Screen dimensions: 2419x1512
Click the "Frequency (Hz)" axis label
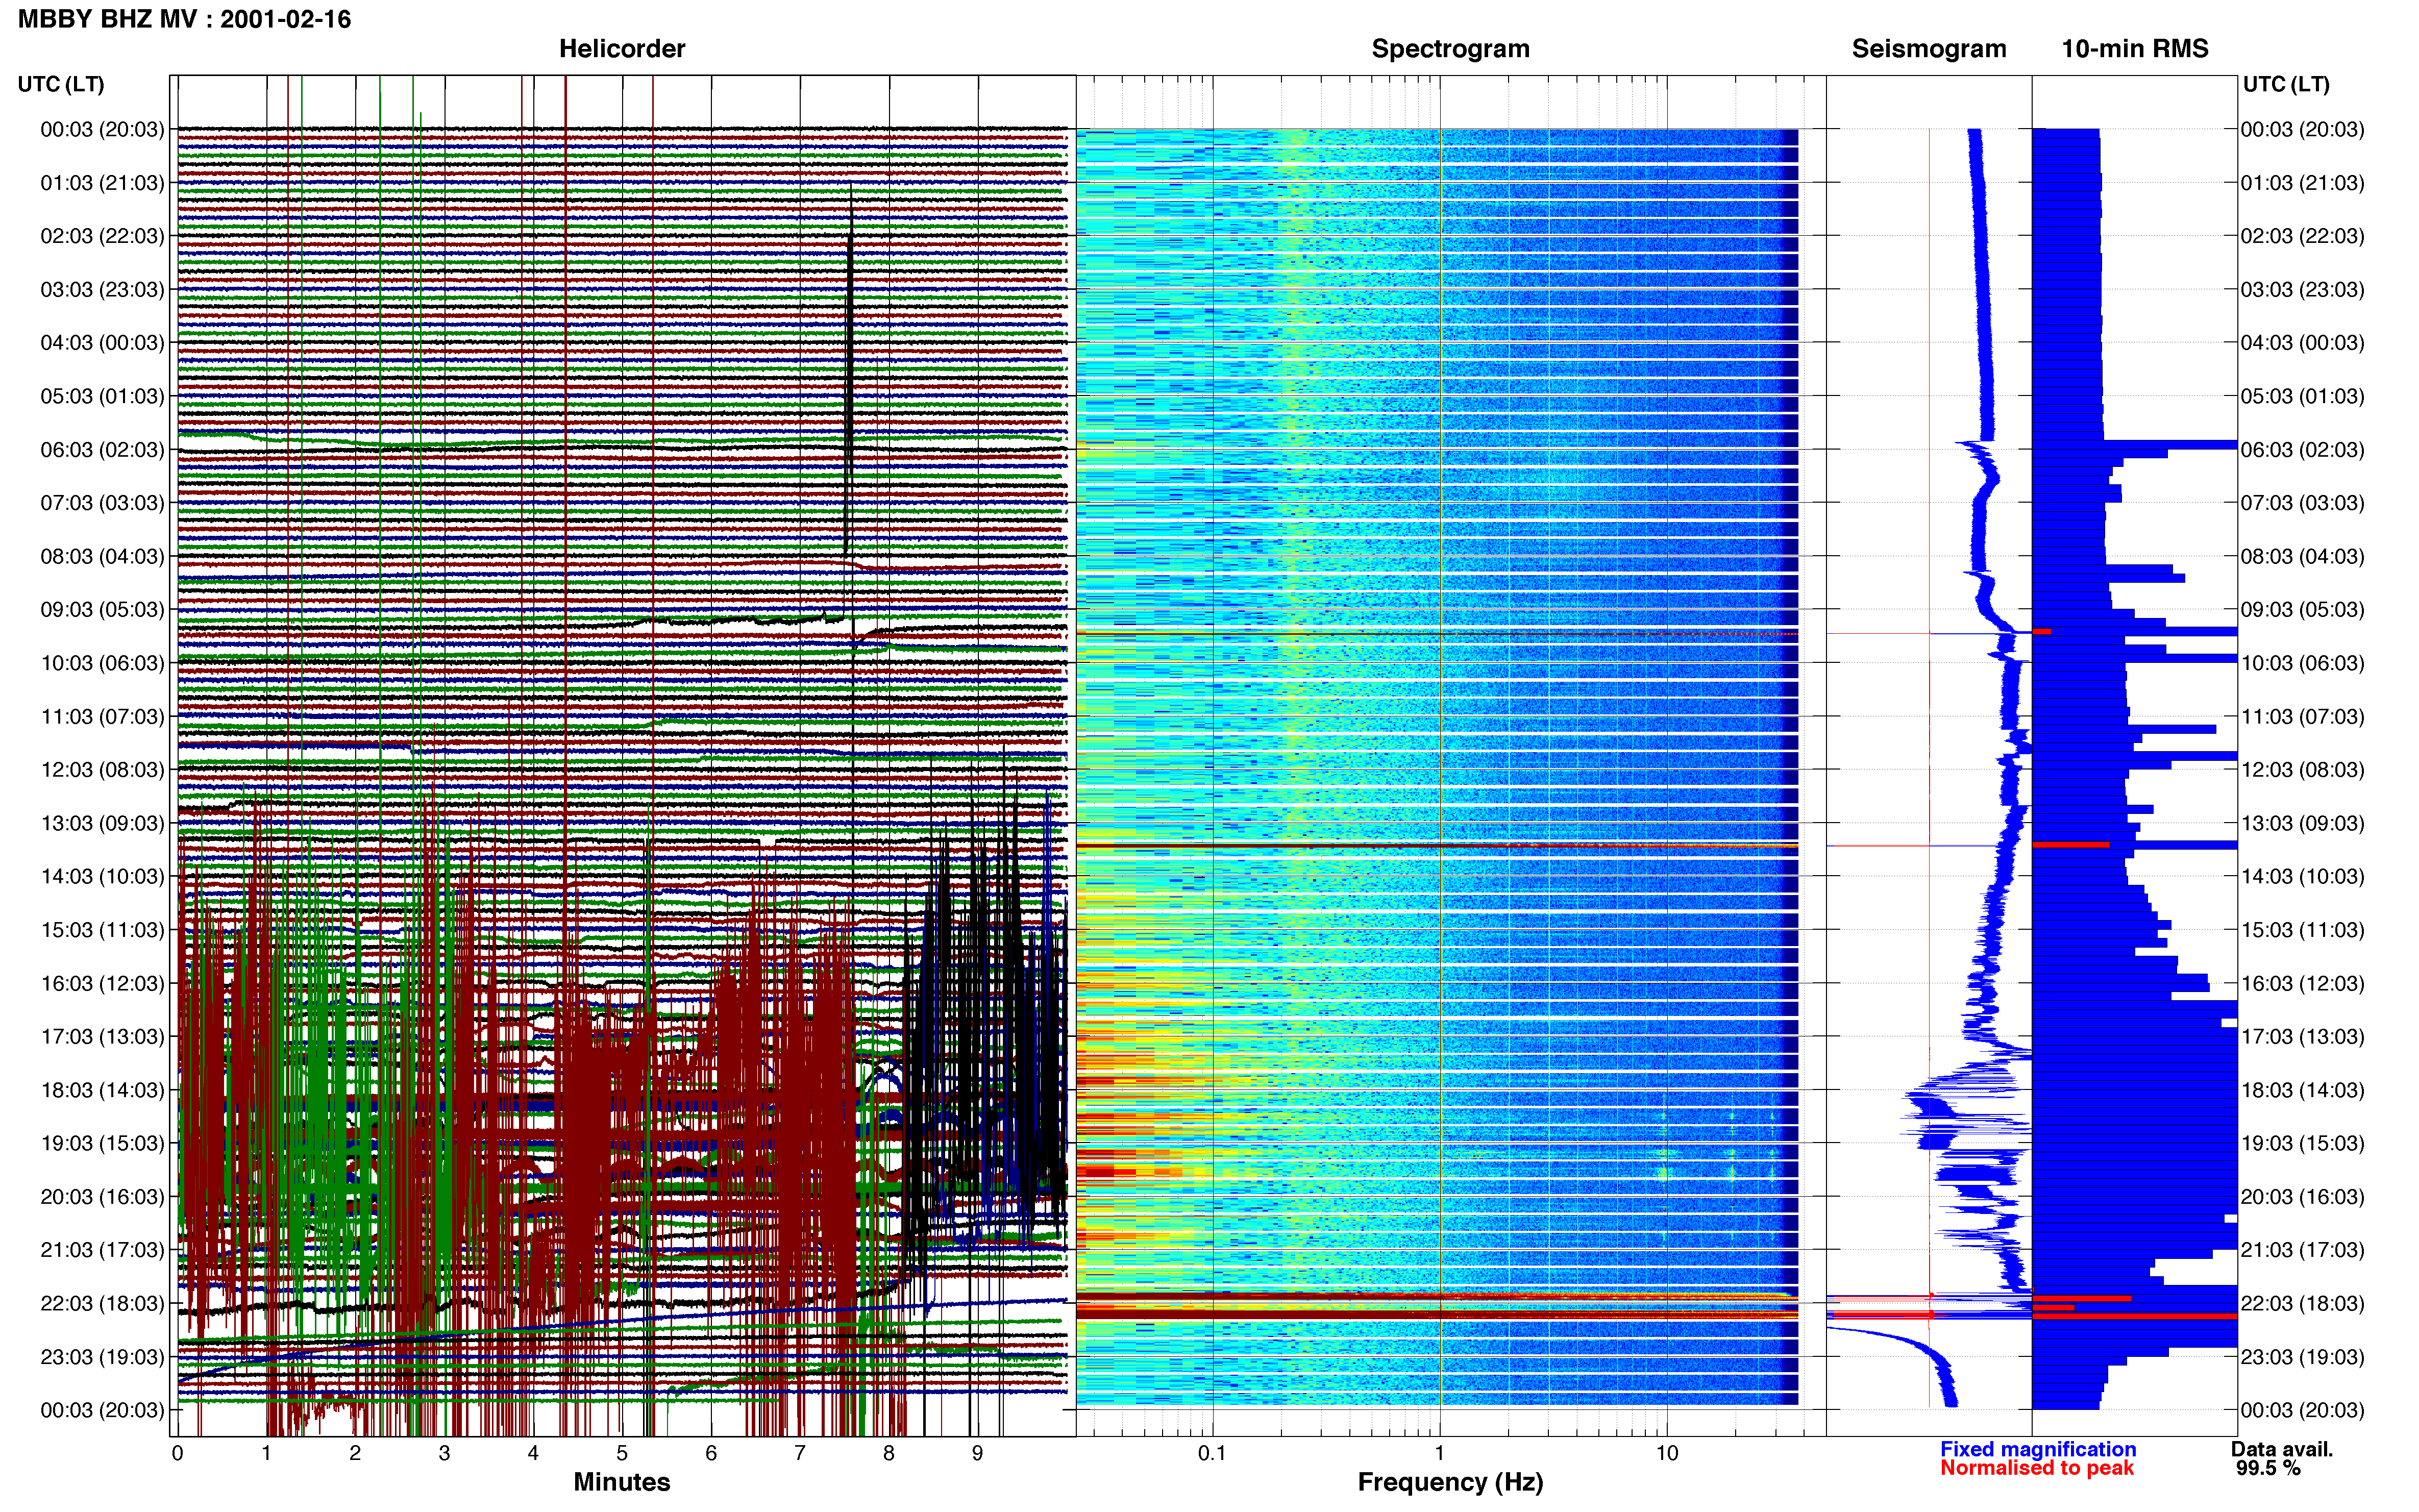1450,1482
